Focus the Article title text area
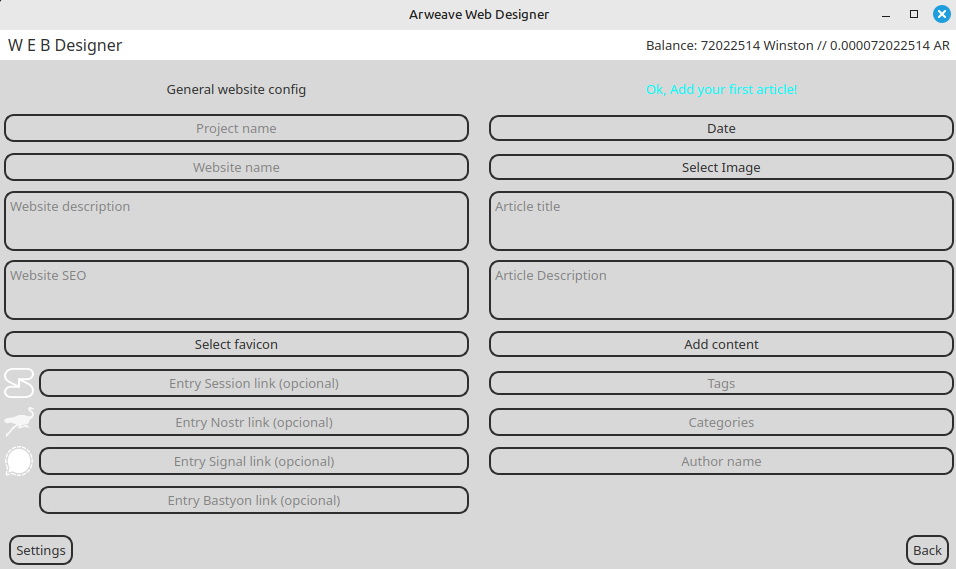 (x=721, y=221)
